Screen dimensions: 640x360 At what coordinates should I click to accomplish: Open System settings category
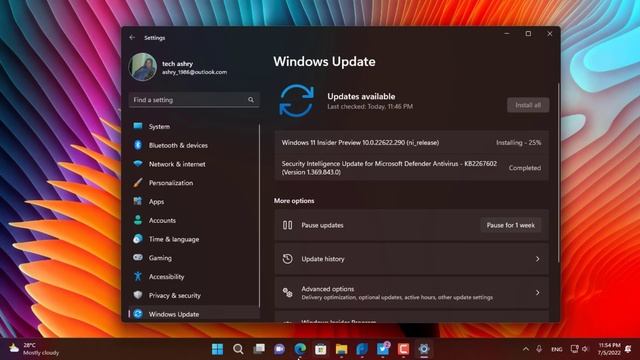click(x=194, y=127)
